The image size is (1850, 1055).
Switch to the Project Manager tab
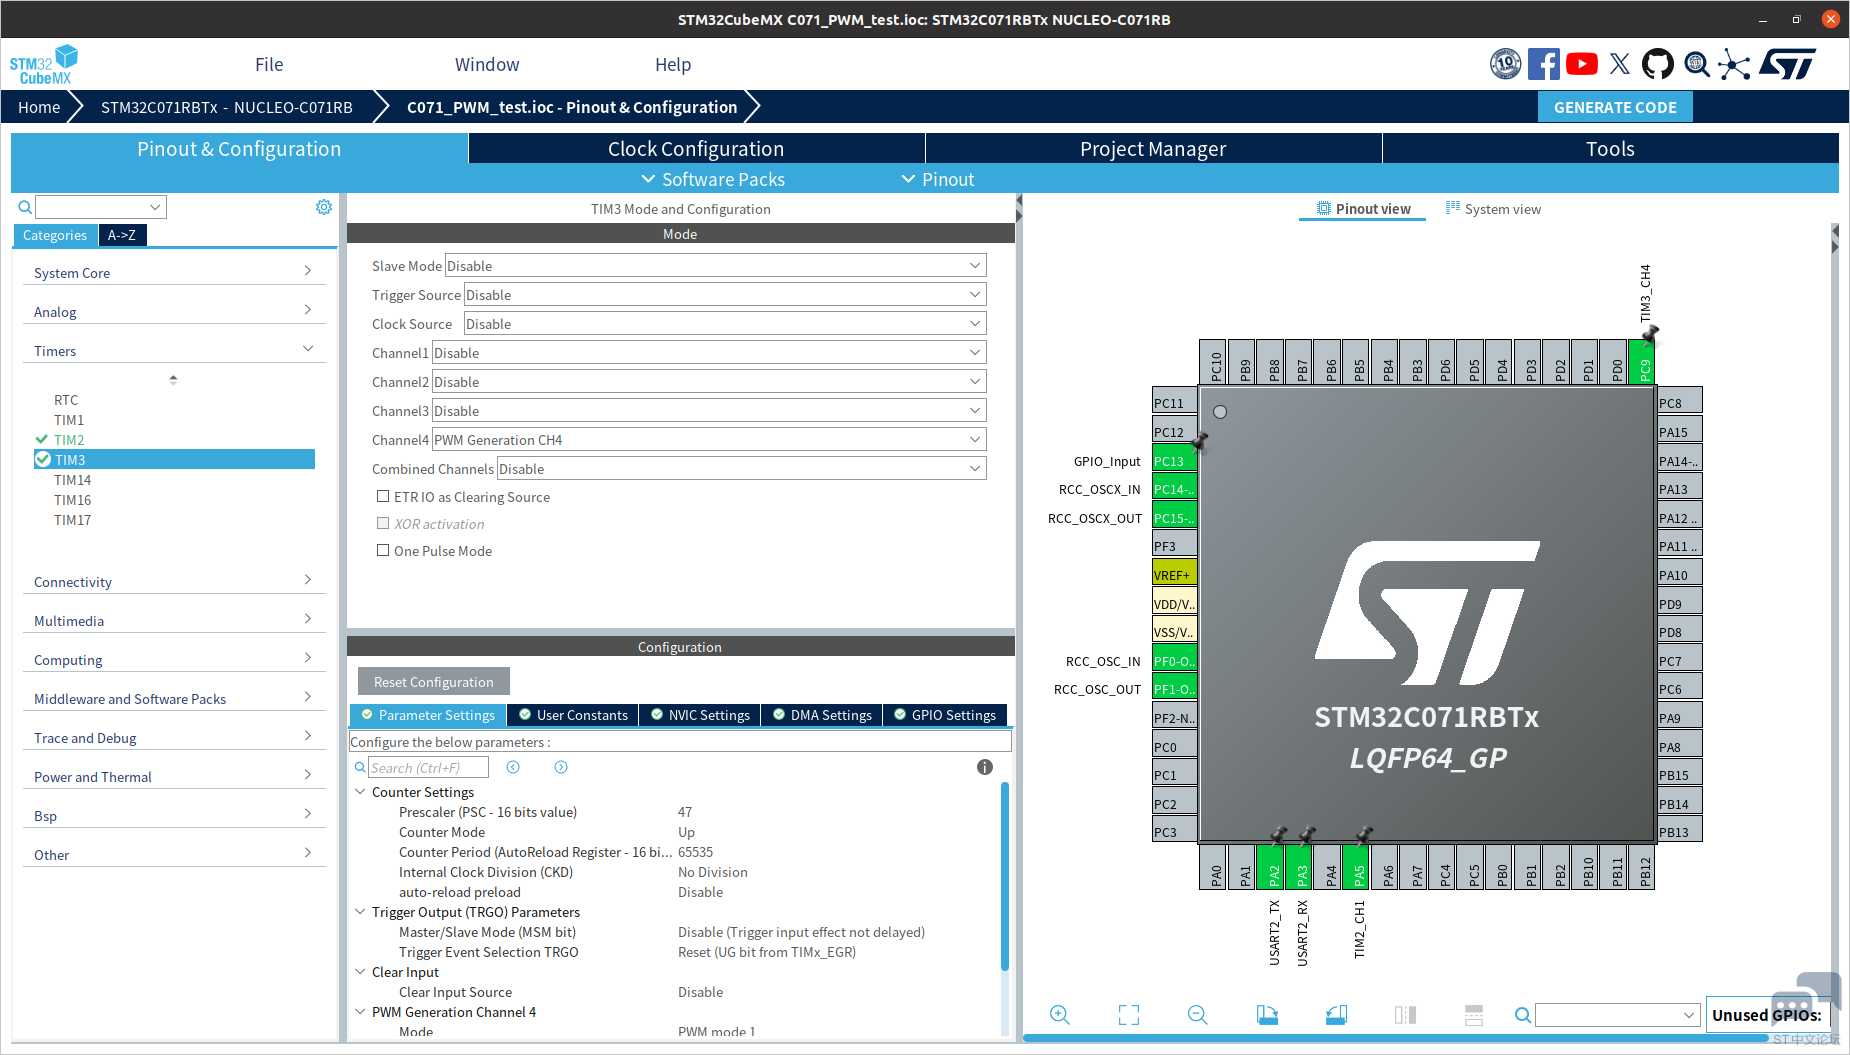1153,148
